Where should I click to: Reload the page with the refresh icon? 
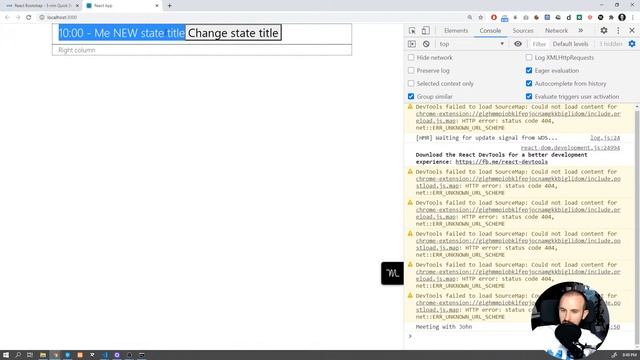[x=29, y=17]
